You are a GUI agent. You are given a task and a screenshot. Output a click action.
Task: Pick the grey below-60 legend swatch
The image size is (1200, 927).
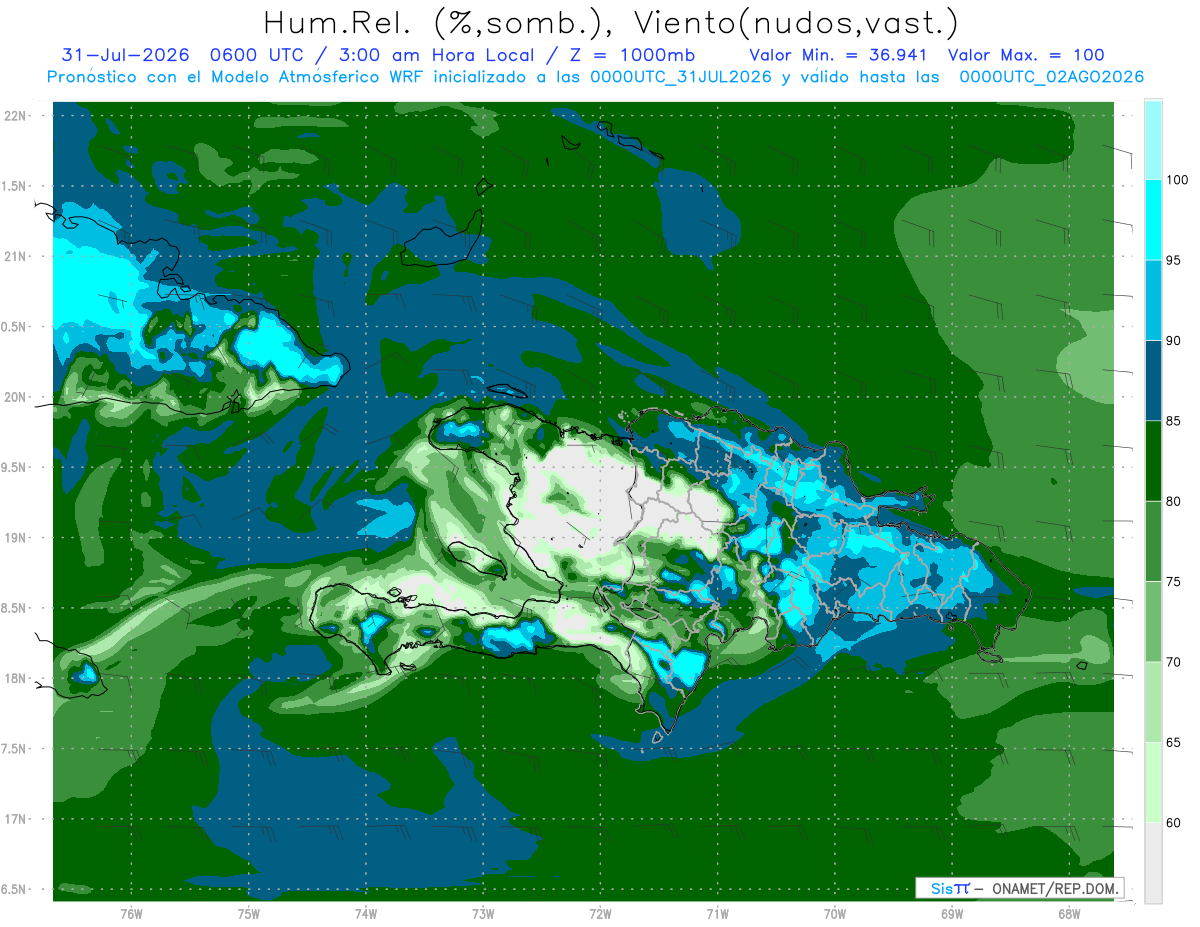pos(1153,863)
